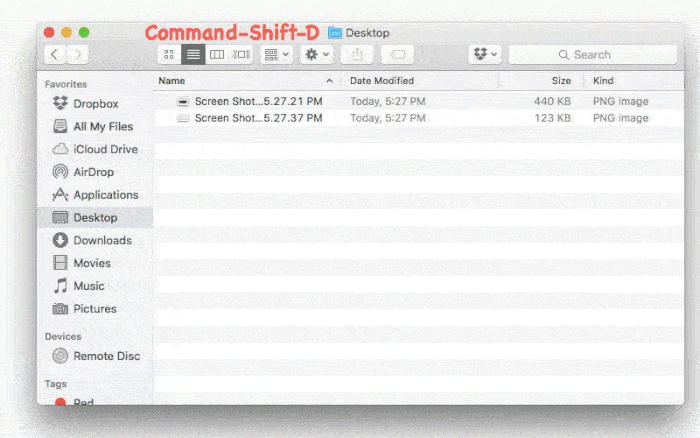Switch to icon view in toolbar

tap(169, 54)
